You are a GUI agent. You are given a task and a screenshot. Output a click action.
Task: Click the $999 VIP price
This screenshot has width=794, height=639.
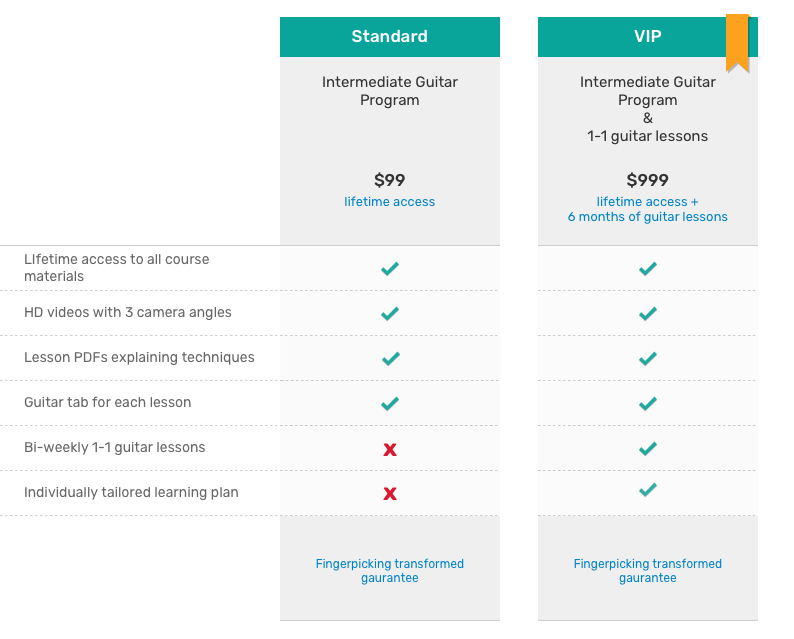click(x=648, y=180)
